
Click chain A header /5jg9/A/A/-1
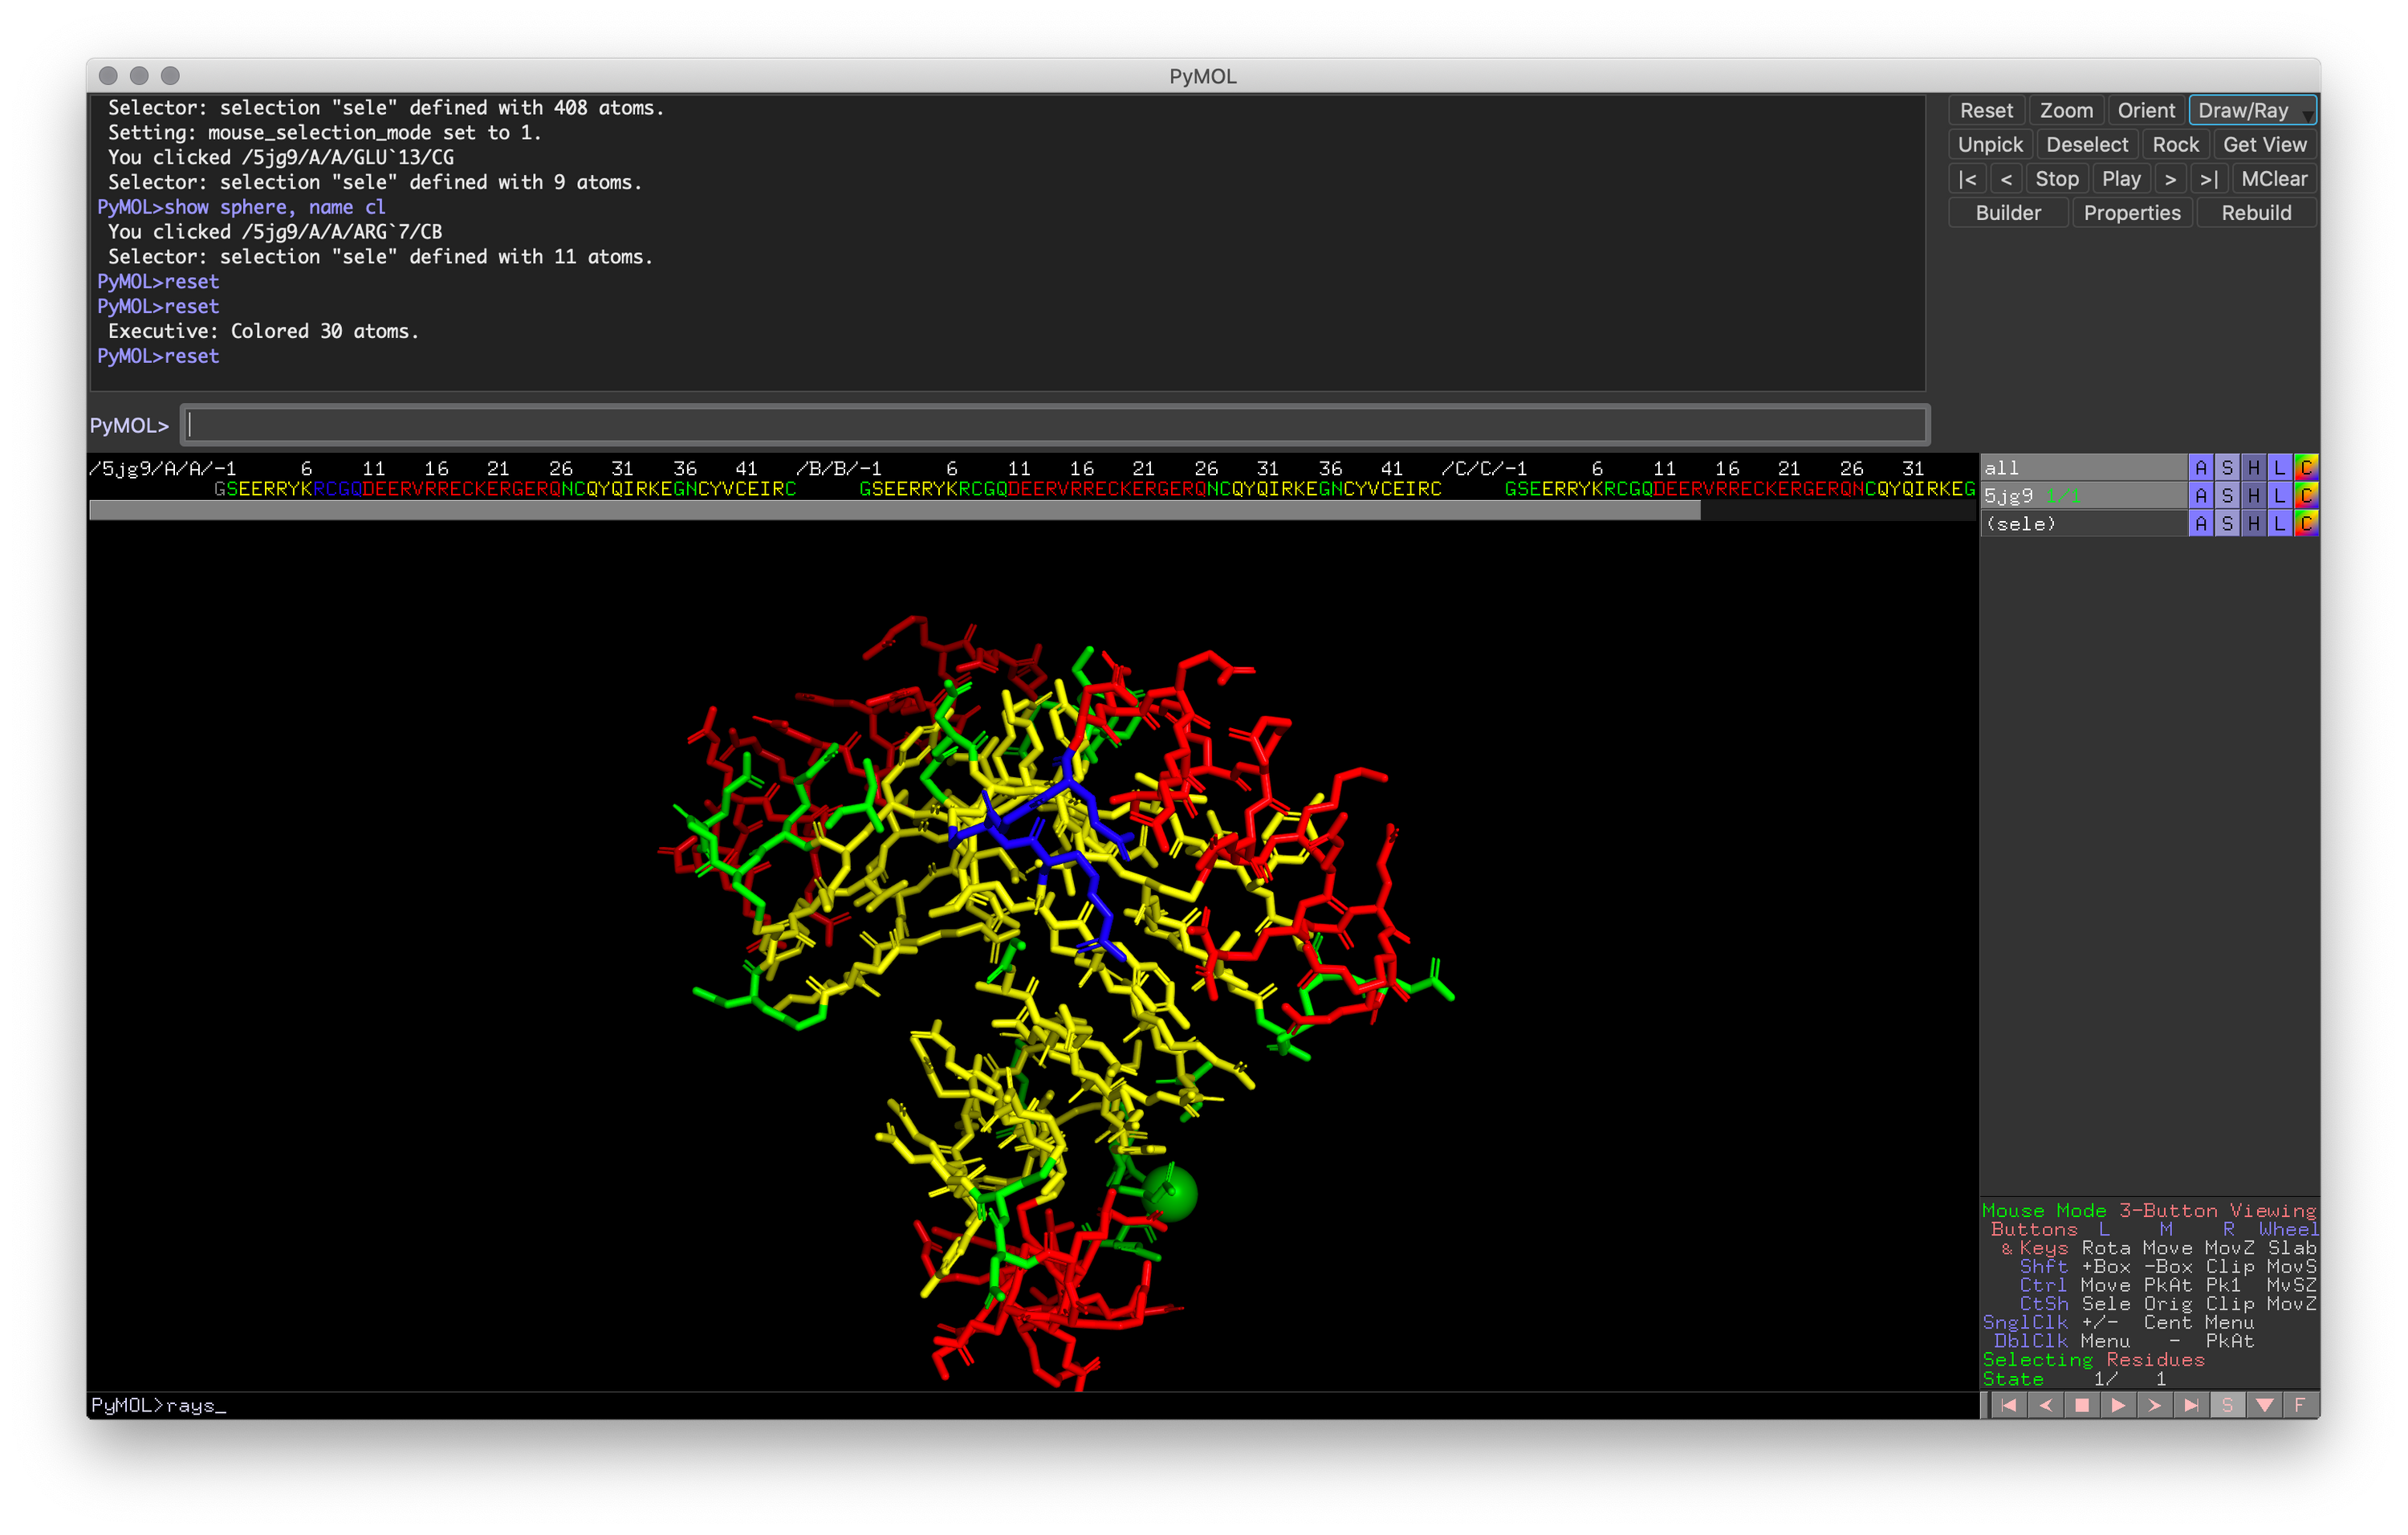[x=162, y=468]
